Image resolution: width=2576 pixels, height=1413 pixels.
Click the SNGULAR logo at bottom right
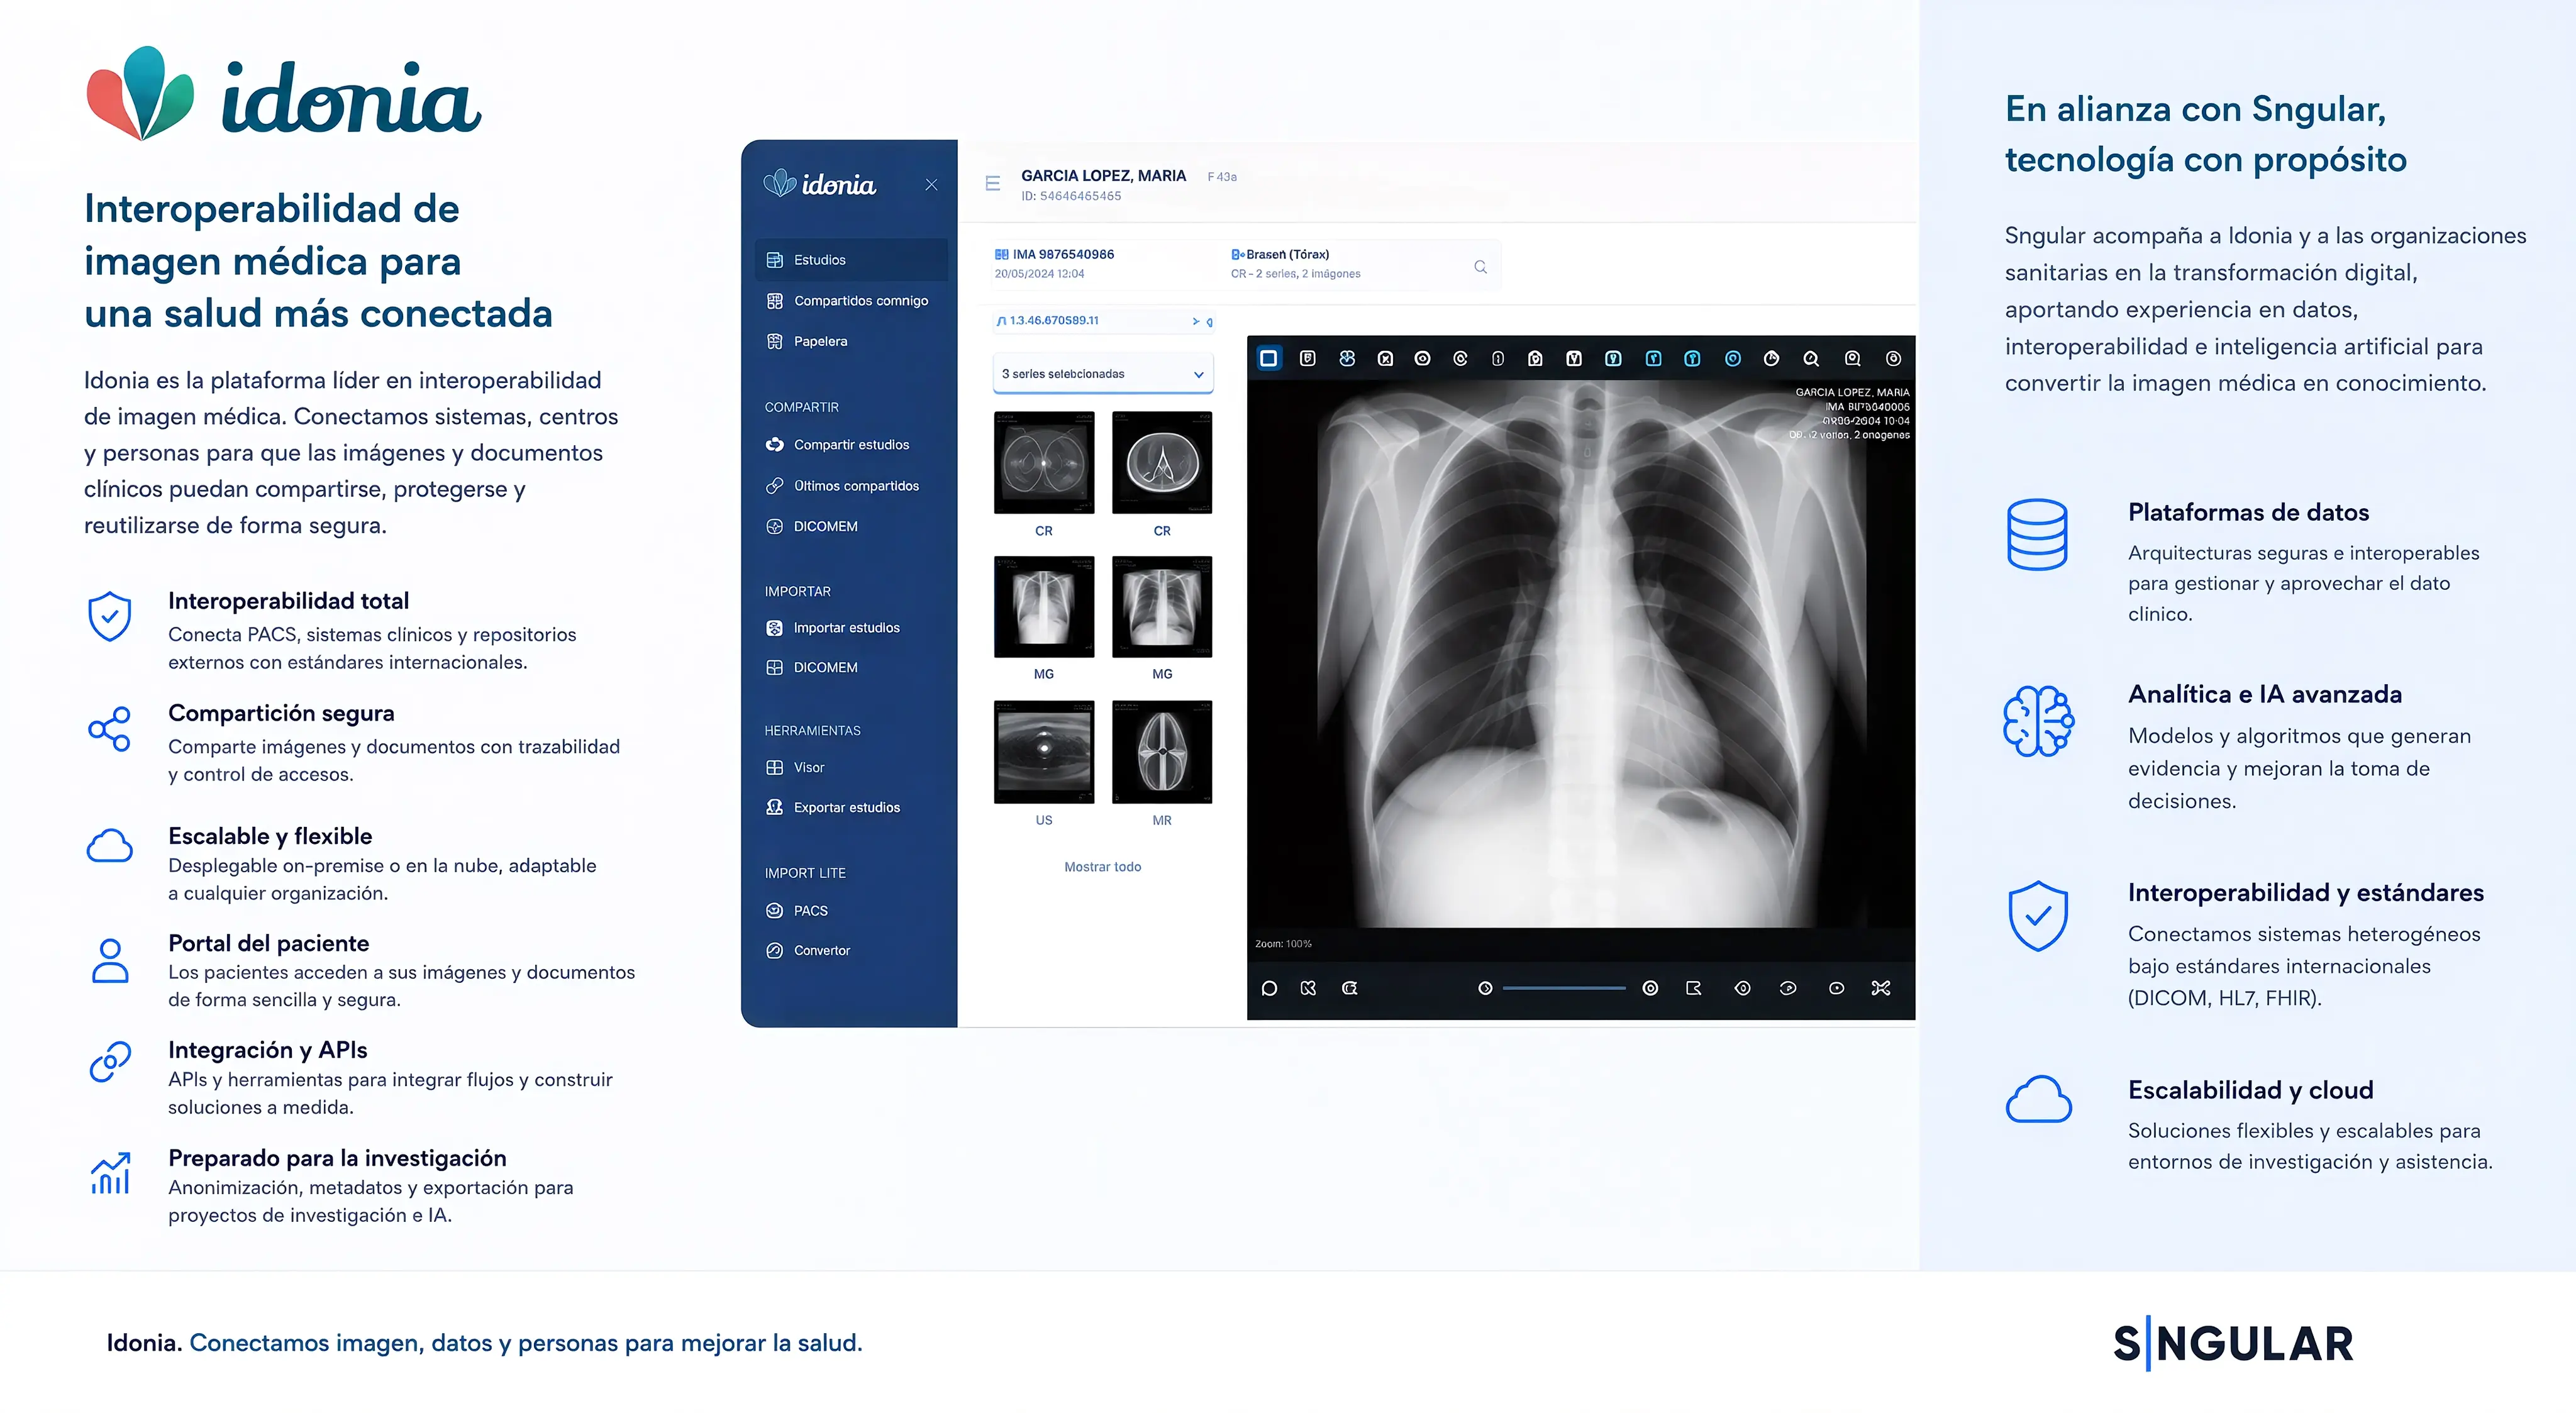pos(2233,1344)
